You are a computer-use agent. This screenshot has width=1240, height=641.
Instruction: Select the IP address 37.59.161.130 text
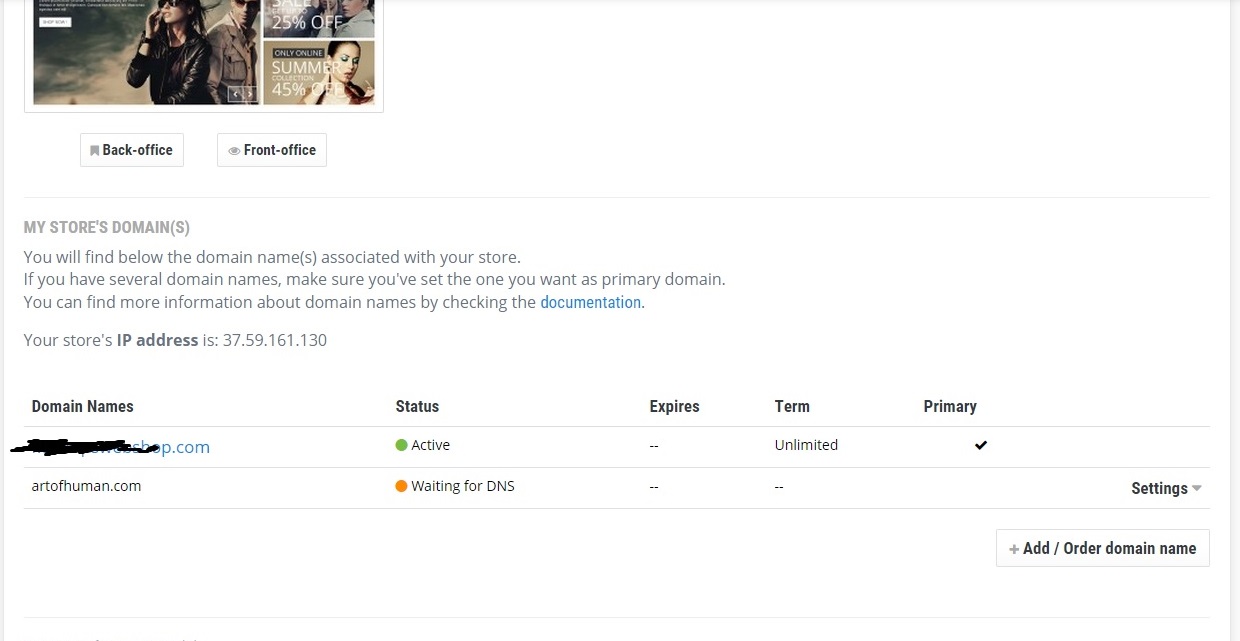click(x=275, y=340)
